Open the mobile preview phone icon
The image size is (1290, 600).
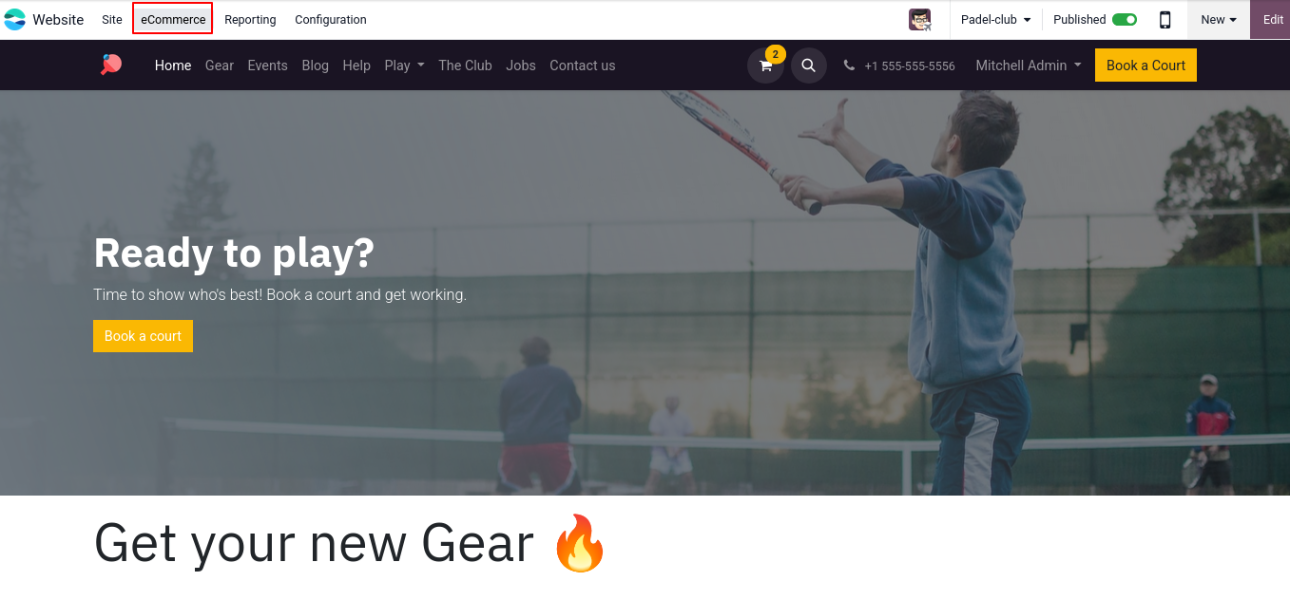click(1165, 19)
